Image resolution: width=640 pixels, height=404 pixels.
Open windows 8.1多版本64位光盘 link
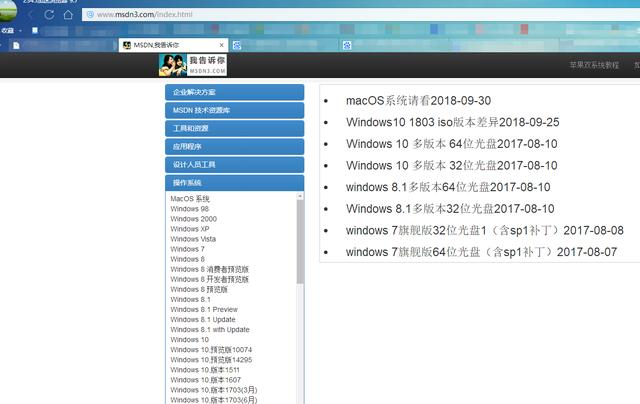[x=448, y=187]
